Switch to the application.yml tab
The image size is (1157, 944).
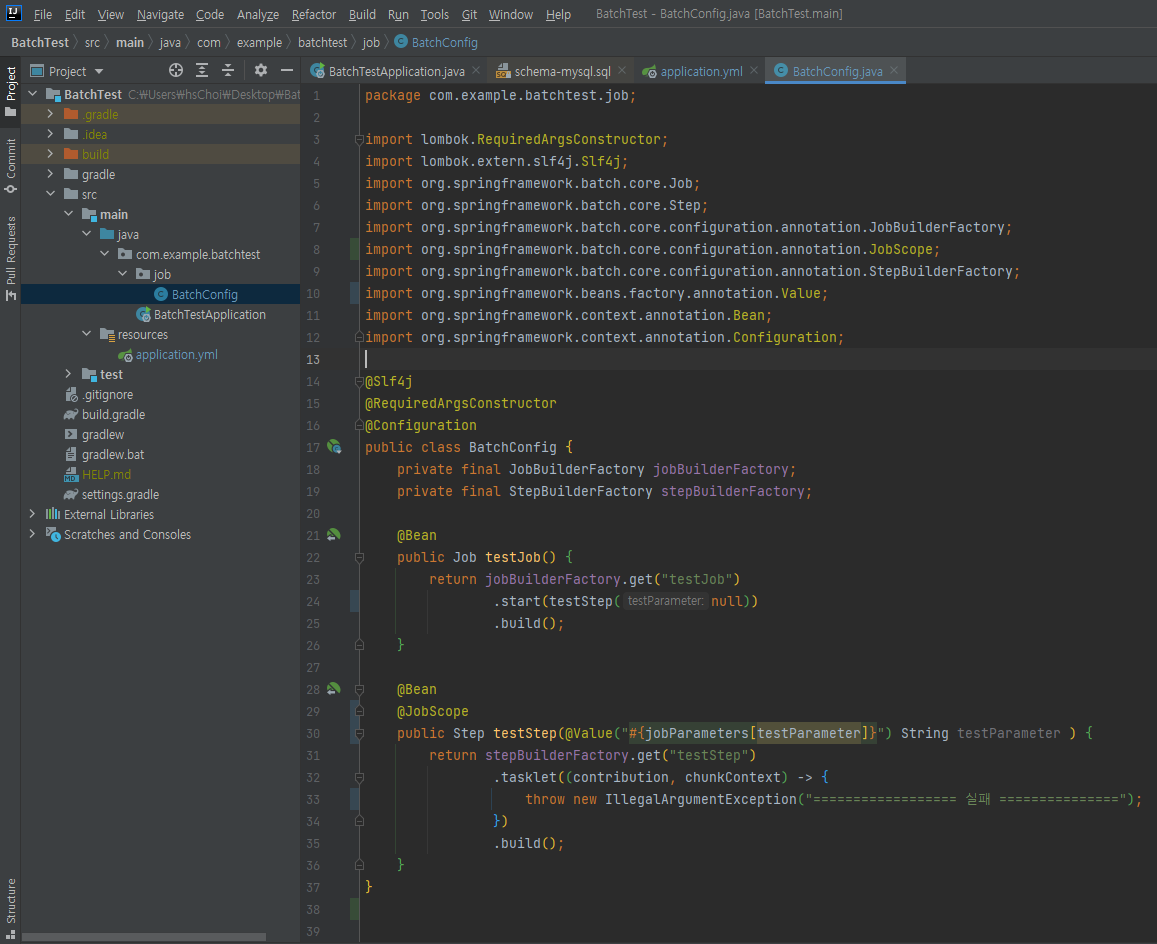coord(699,71)
